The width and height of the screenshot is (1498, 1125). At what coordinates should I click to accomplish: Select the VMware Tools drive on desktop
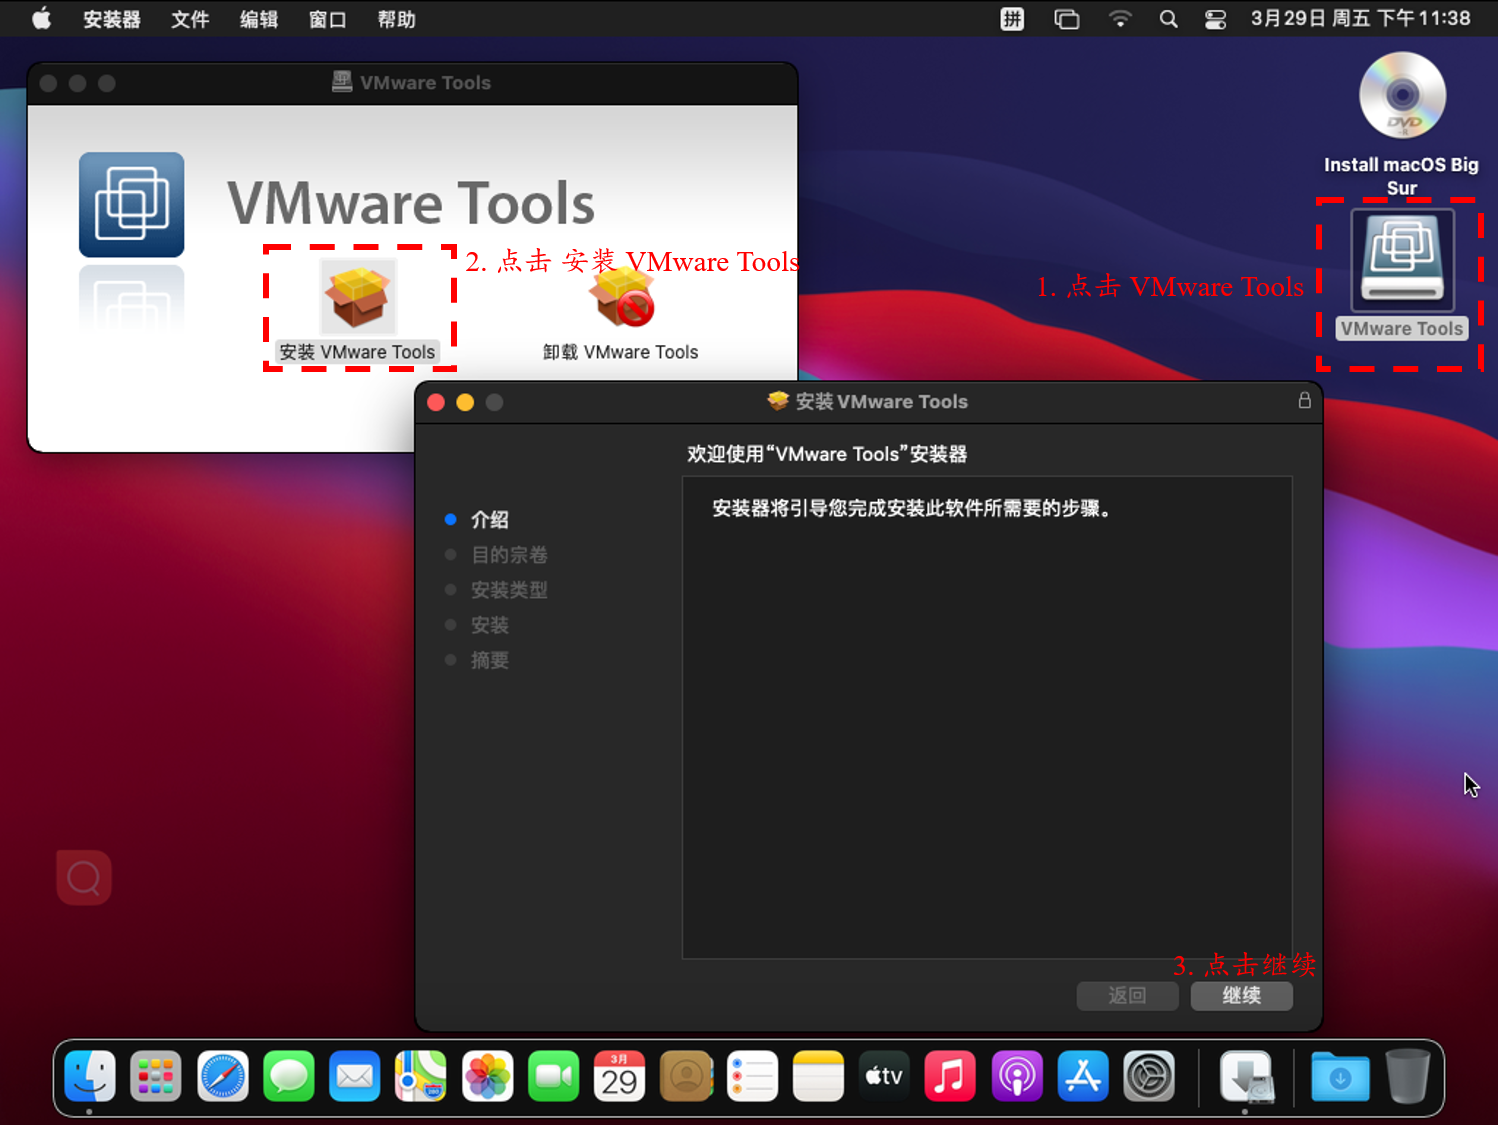click(x=1402, y=261)
